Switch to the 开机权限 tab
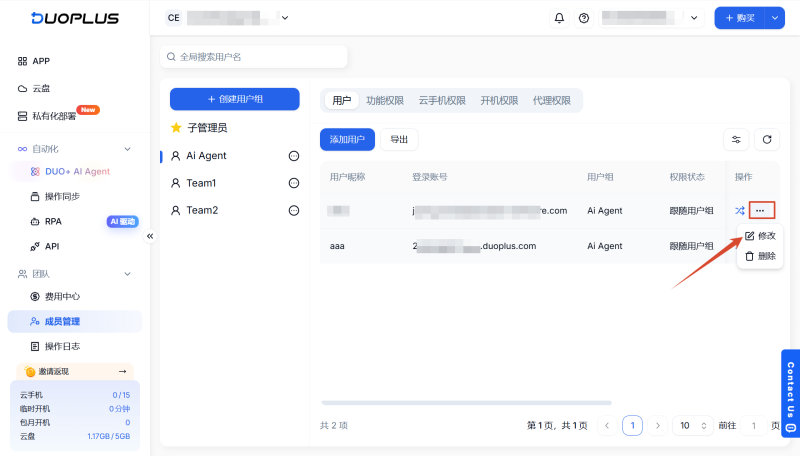The image size is (800, 456). [499, 100]
